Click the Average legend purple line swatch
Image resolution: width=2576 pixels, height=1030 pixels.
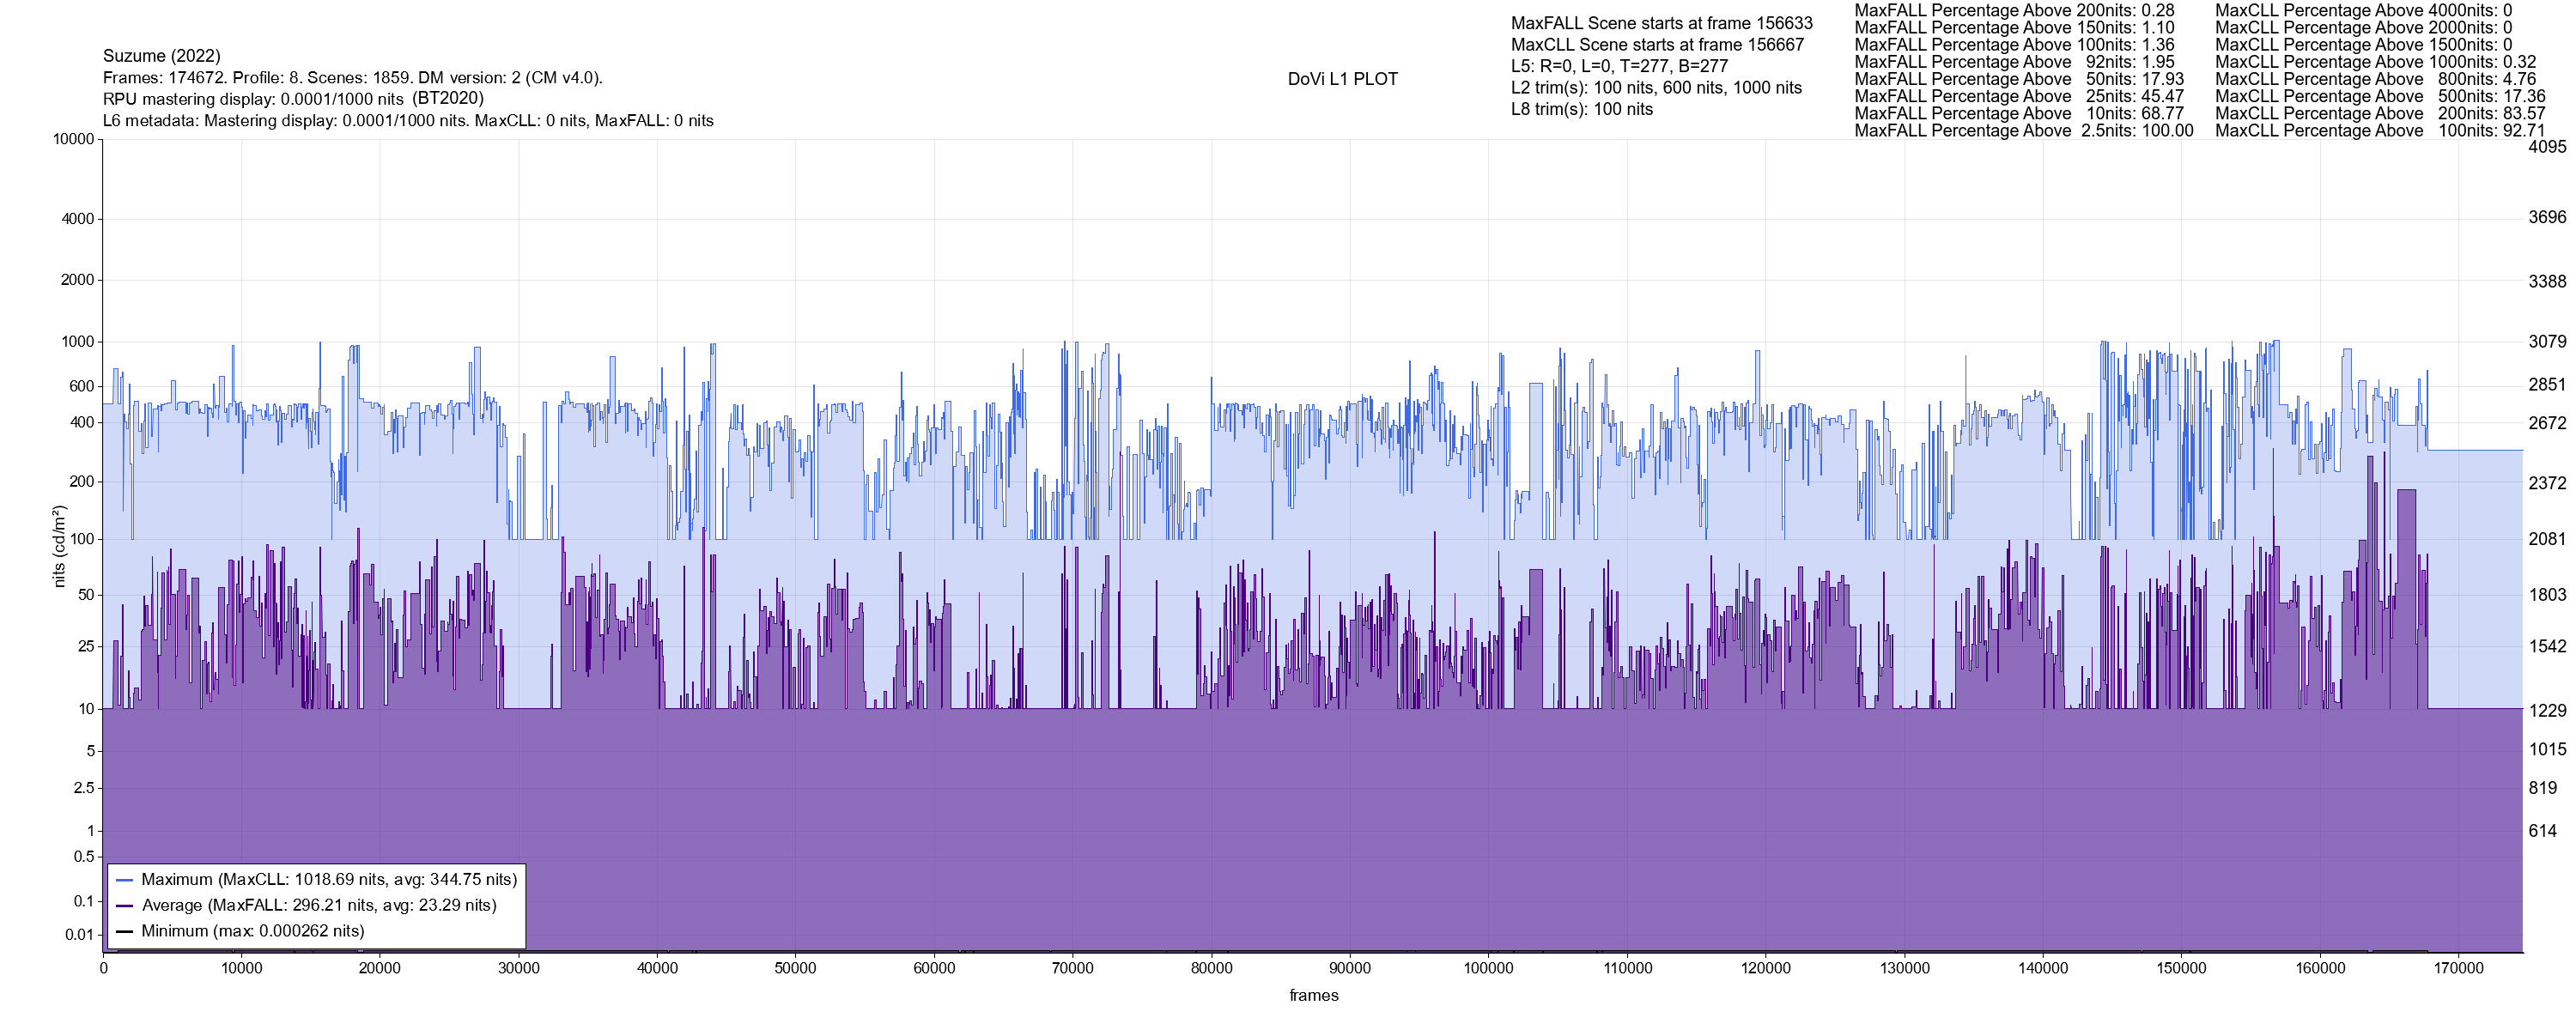(125, 906)
